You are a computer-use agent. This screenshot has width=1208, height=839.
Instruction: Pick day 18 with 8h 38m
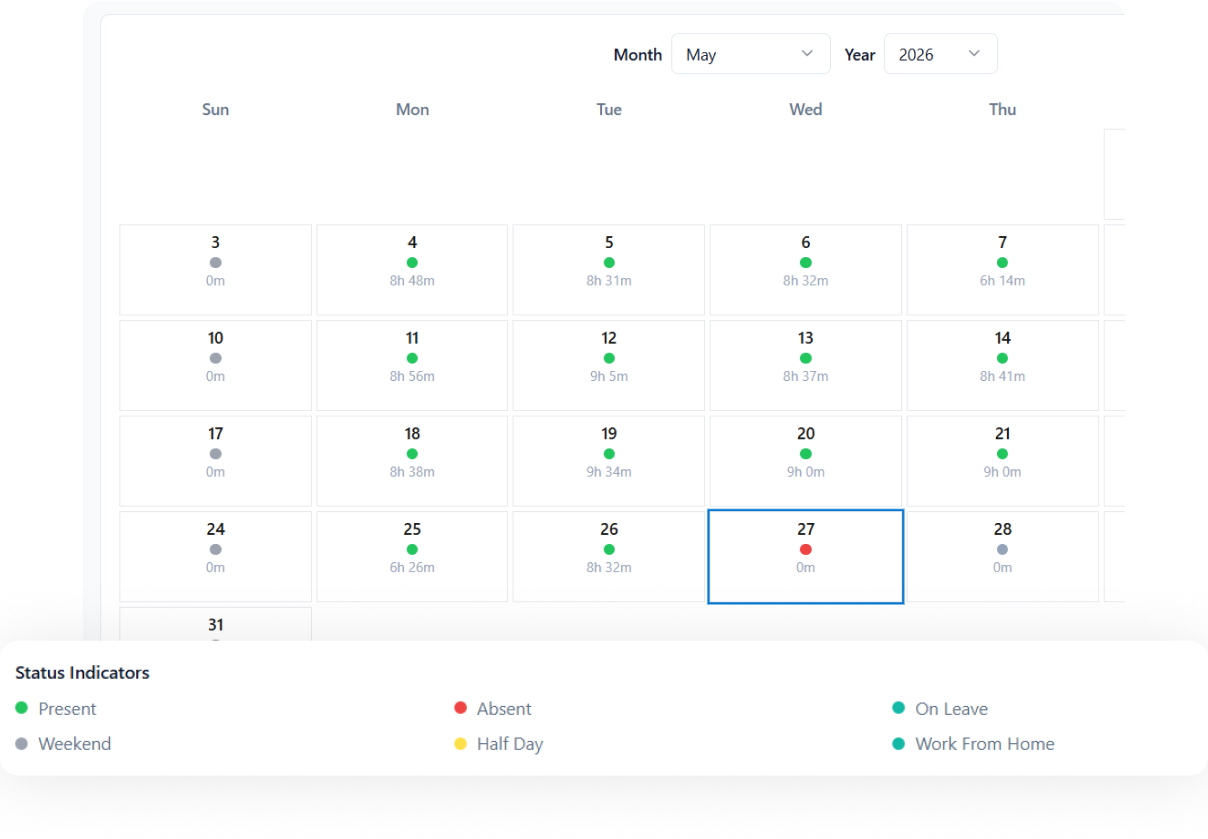tap(412, 461)
